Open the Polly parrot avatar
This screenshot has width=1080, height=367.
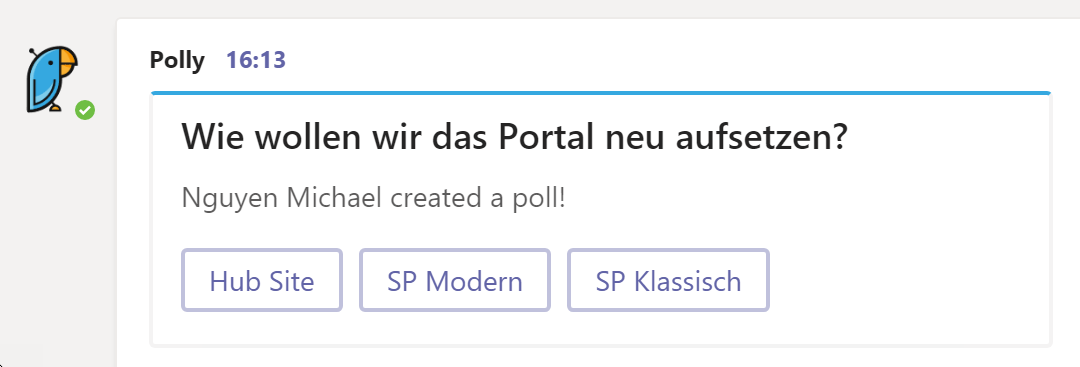coord(52,78)
